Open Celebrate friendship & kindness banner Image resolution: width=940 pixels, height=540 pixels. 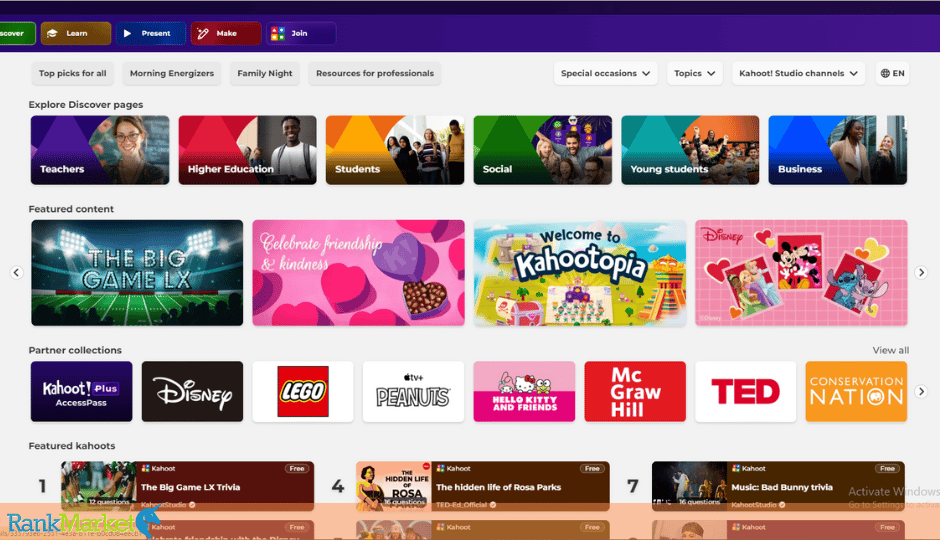358,273
